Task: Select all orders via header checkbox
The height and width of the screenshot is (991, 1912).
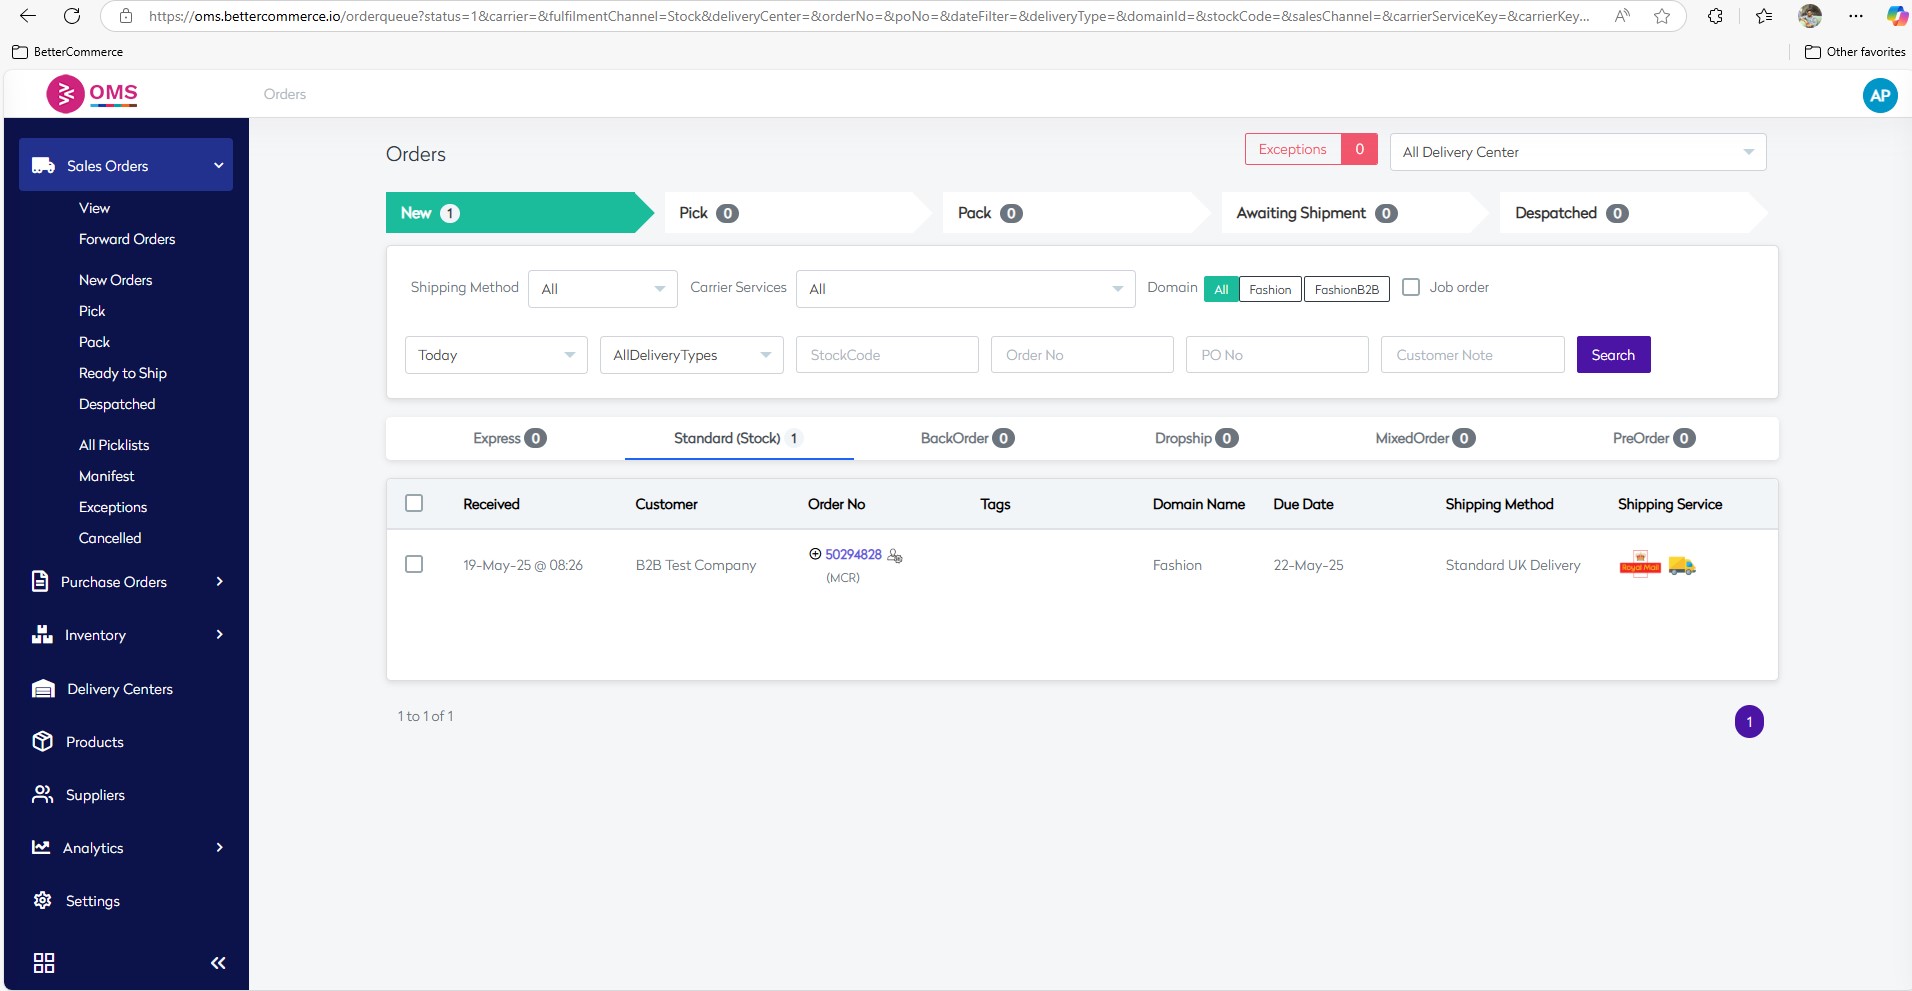Action: pos(414,503)
